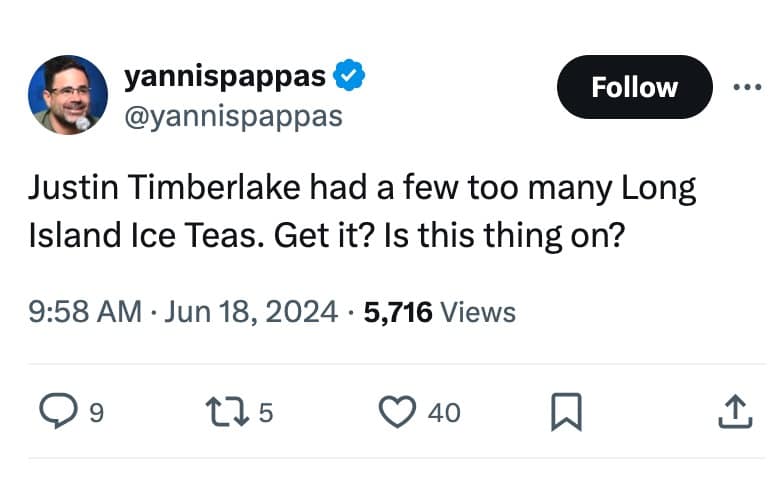
Task: Bookmark this tweet
Action: coord(566,411)
